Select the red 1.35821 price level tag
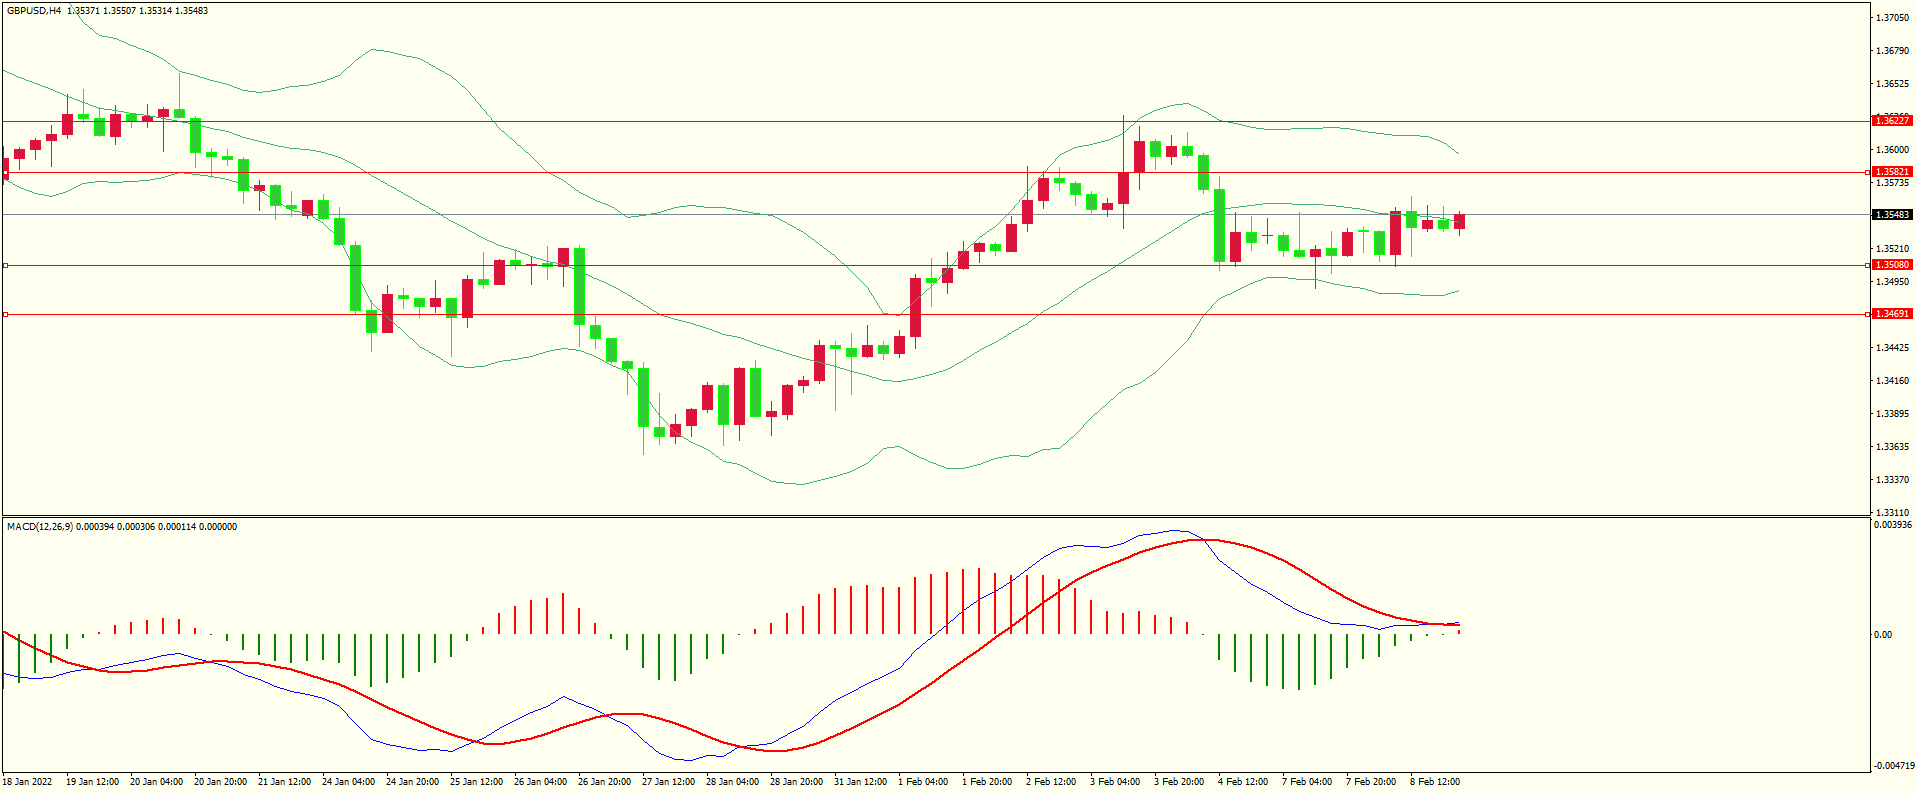 click(x=1891, y=172)
